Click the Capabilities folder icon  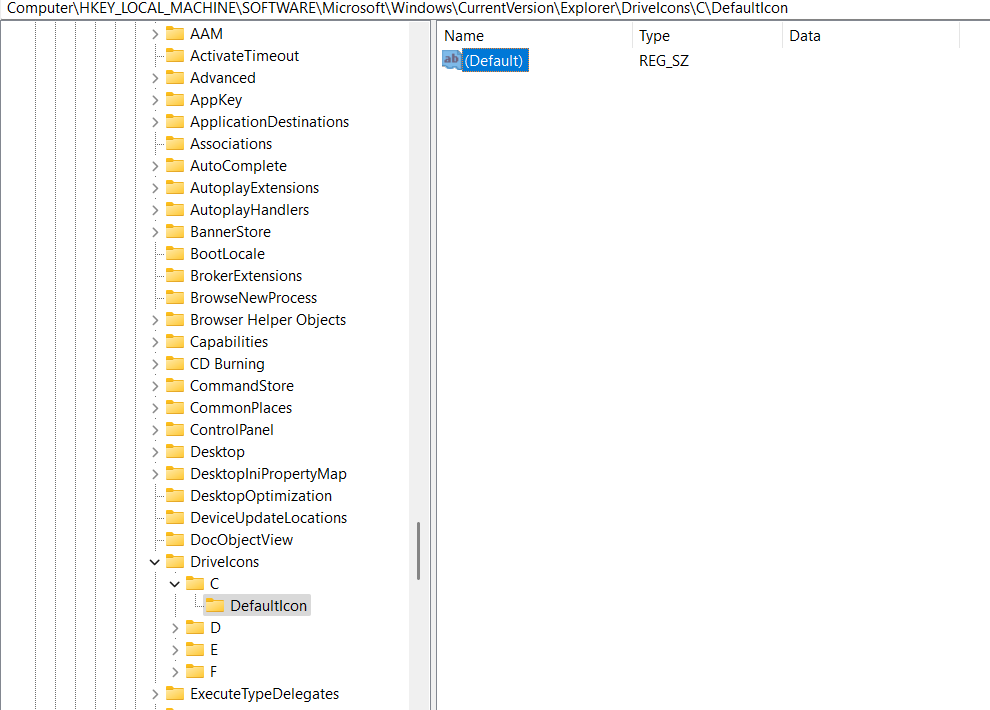[175, 341]
